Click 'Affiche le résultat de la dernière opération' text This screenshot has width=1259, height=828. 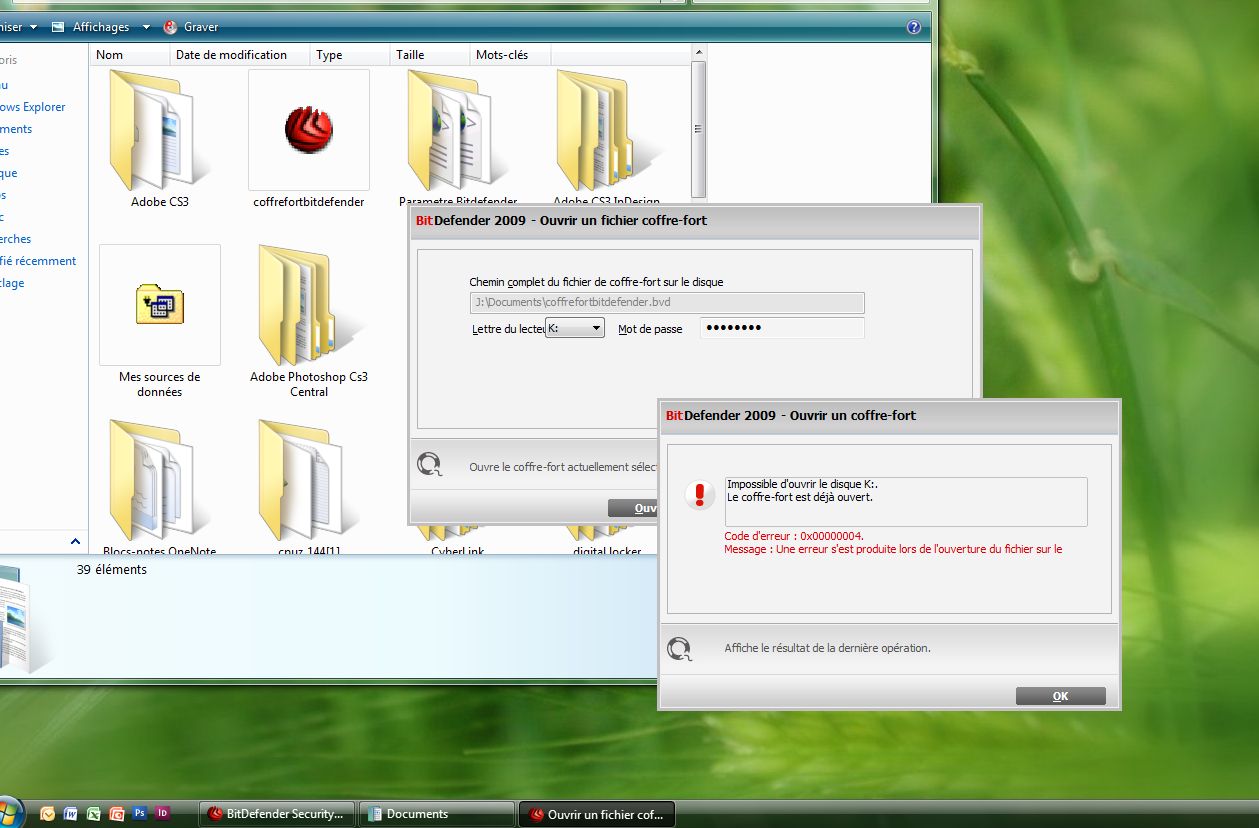coord(828,648)
